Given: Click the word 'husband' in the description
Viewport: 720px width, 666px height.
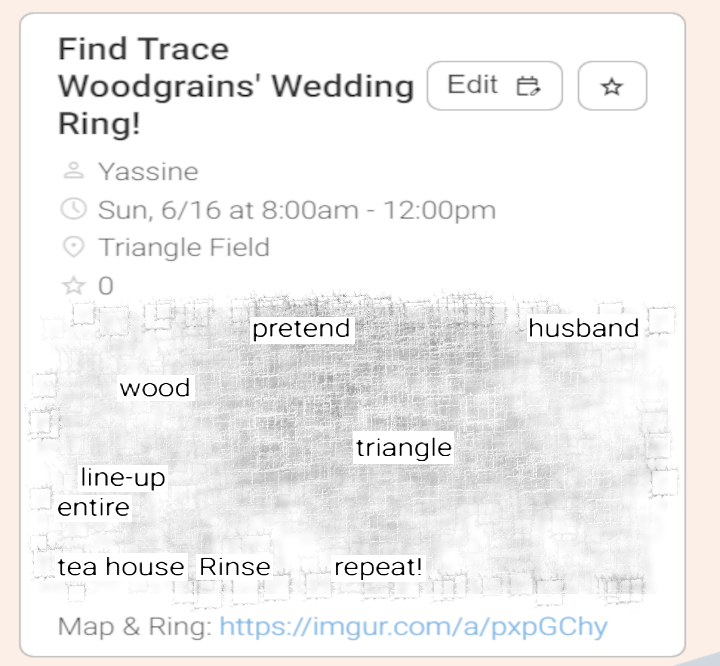Looking at the screenshot, I should 583,329.
